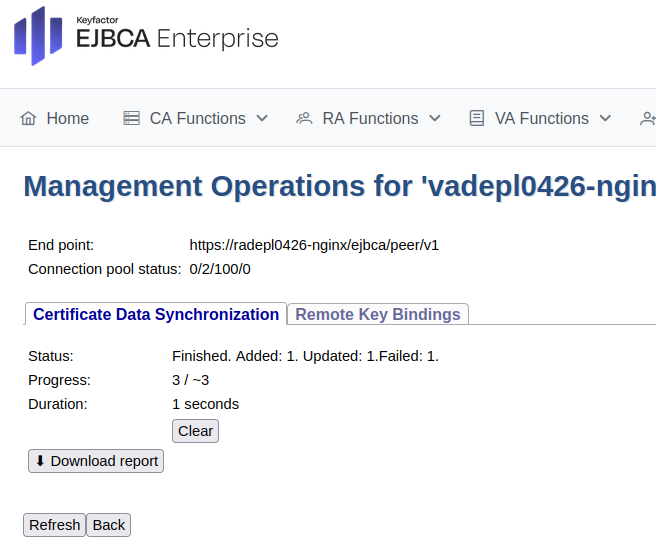Click the VA Functions document icon
656x556 pixels.
[476, 118]
